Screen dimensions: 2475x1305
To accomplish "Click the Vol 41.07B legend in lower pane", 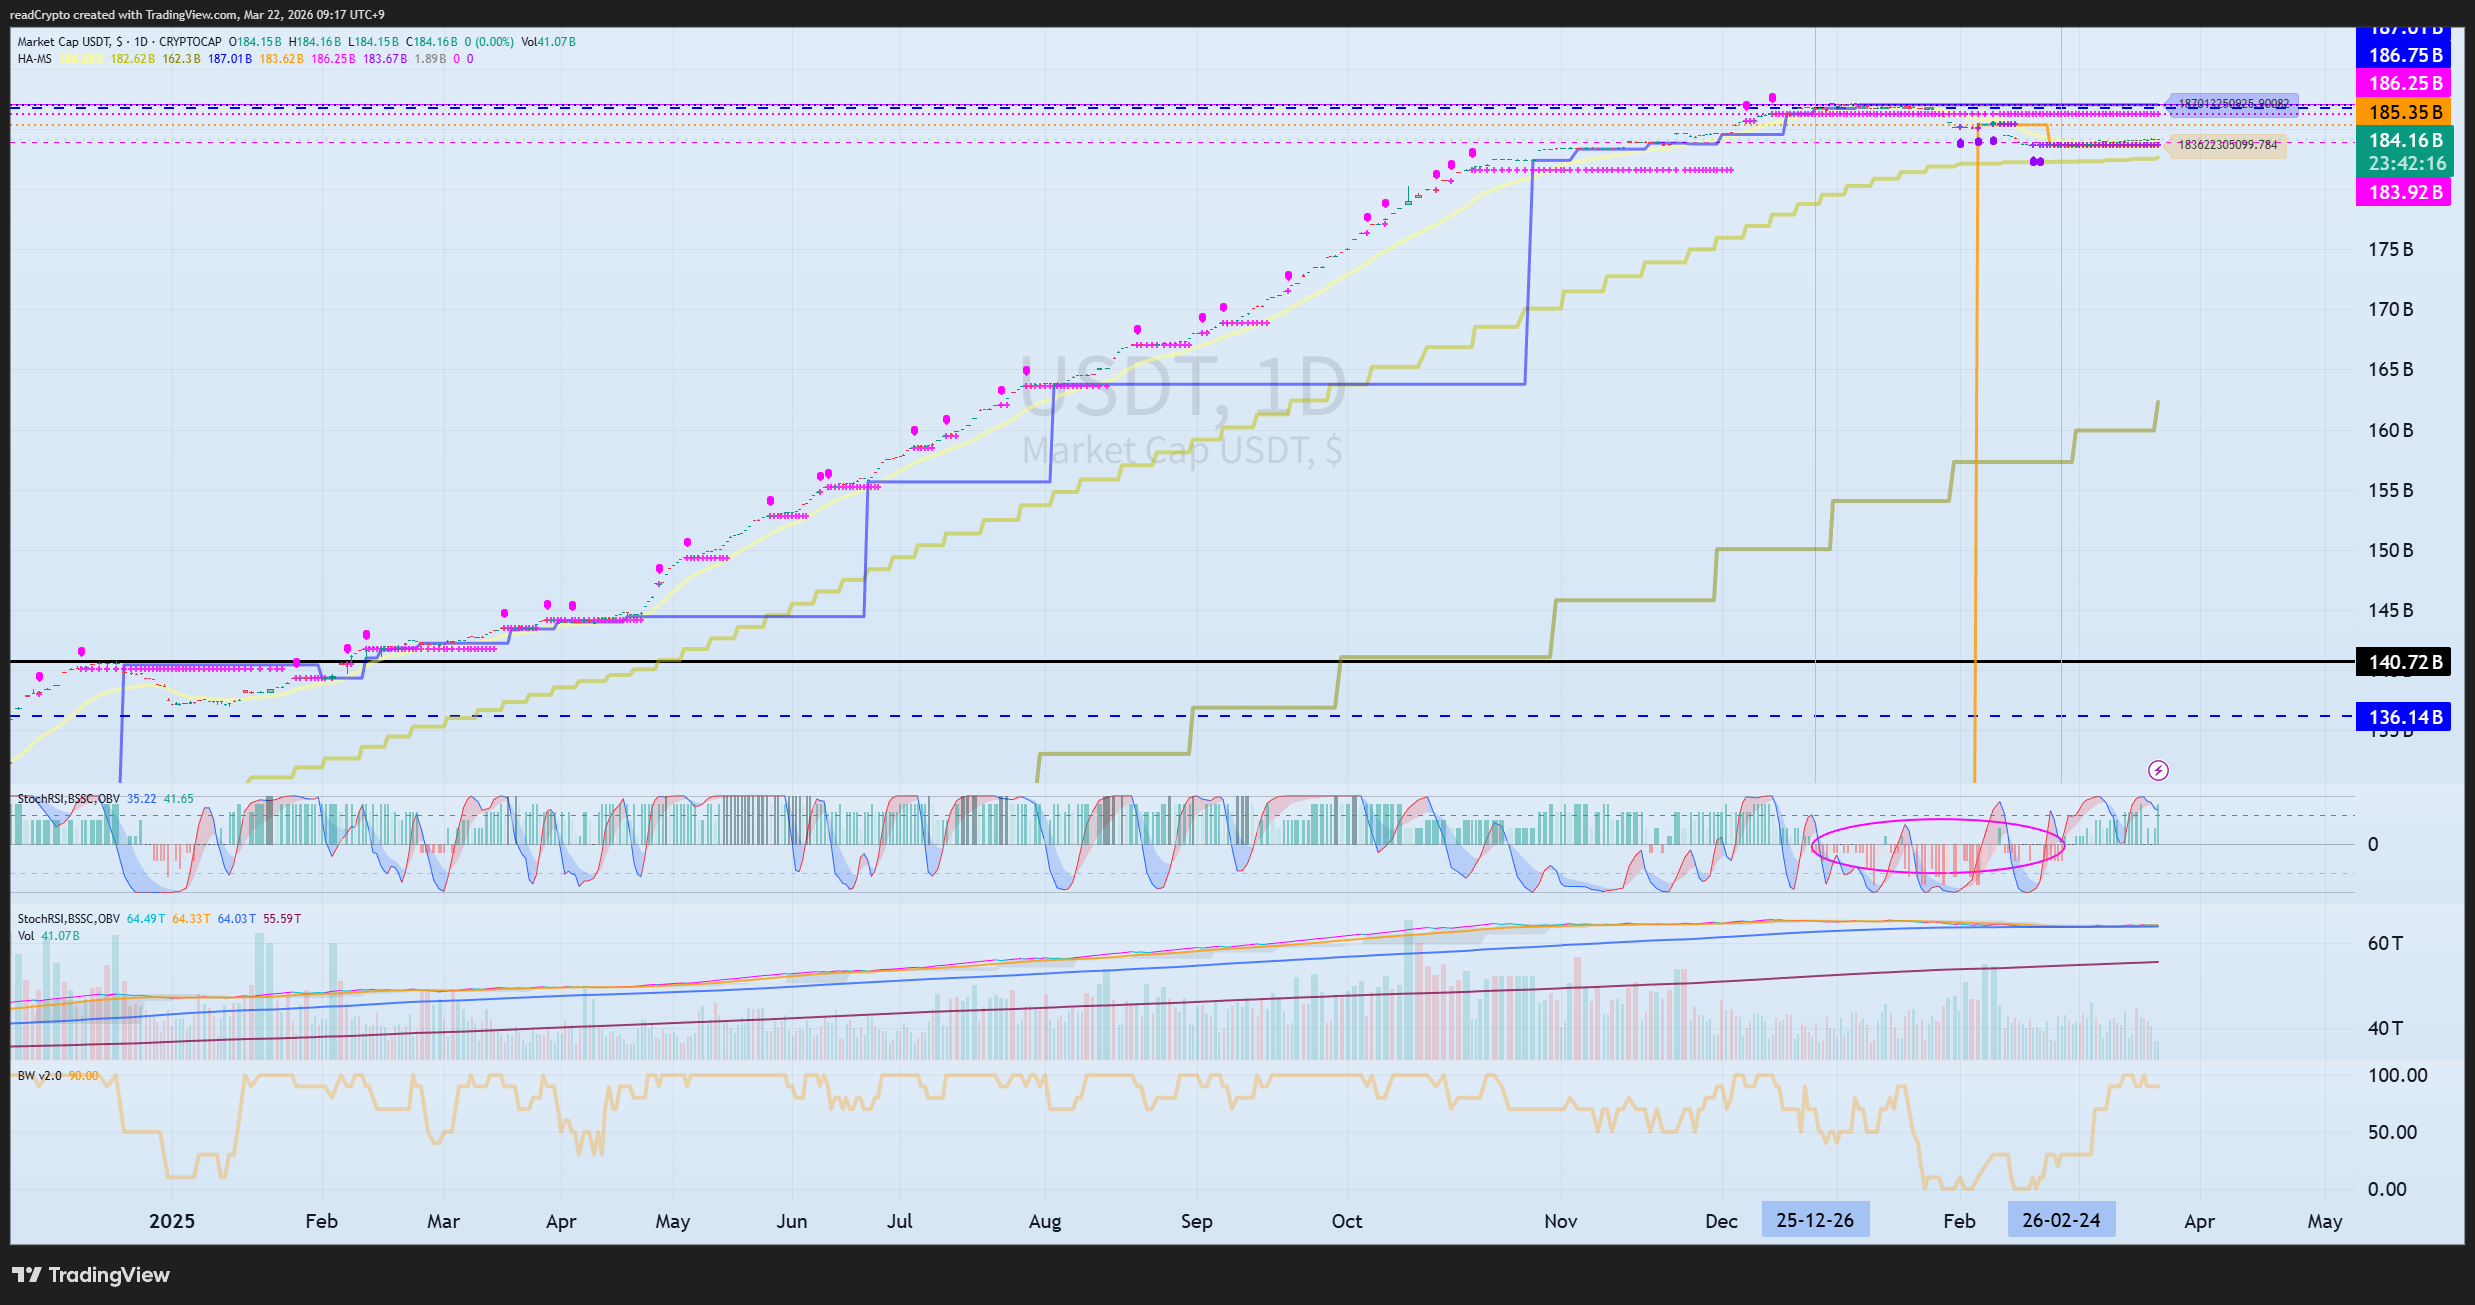I will coord(48,936).
